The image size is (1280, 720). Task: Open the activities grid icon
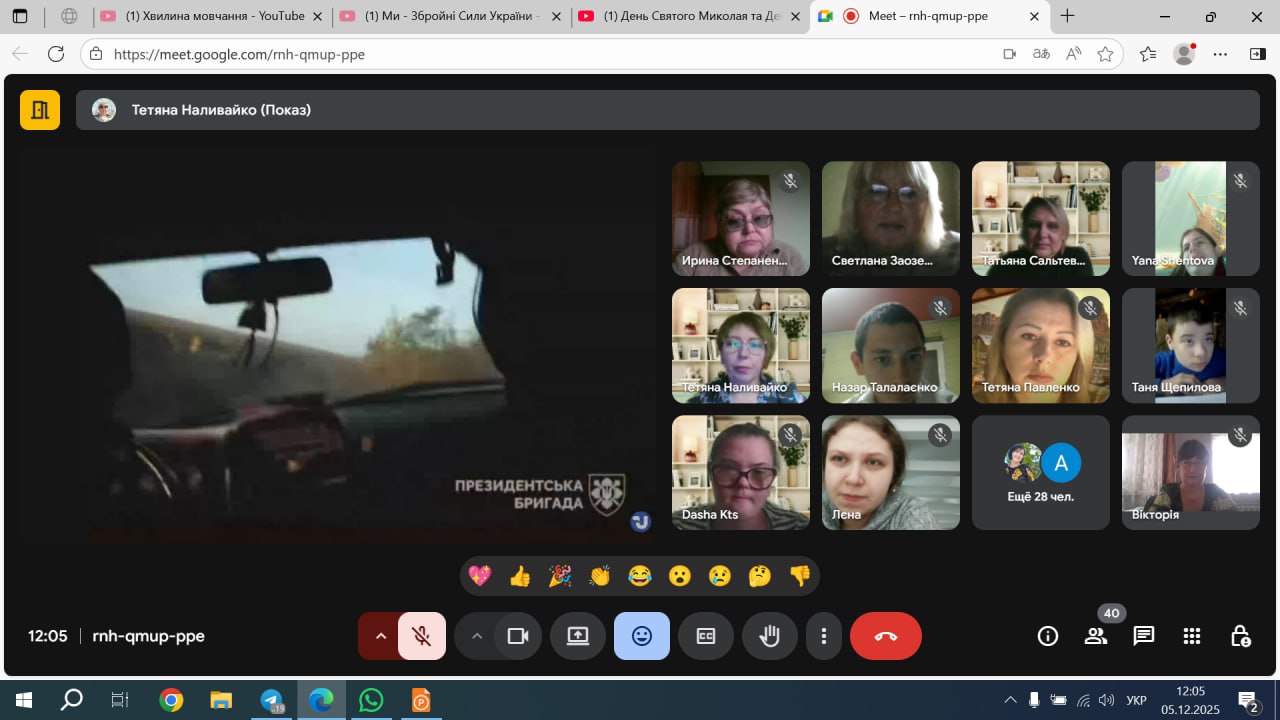[1192, 636]
